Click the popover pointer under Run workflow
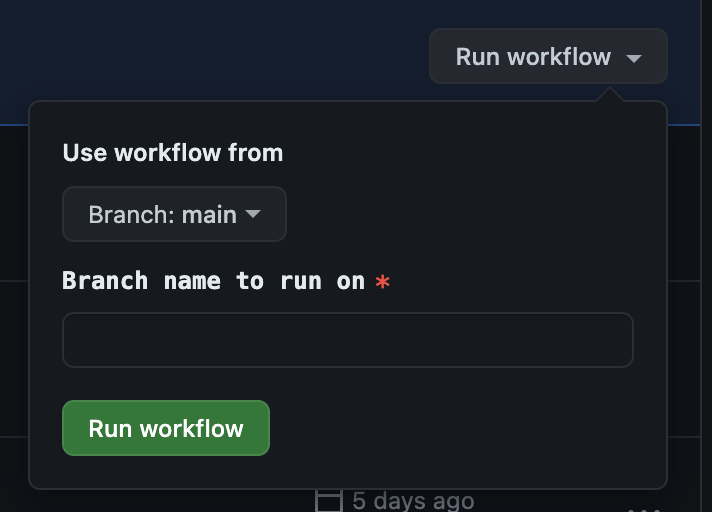This screenshot has height=512, width=712. 610,94
